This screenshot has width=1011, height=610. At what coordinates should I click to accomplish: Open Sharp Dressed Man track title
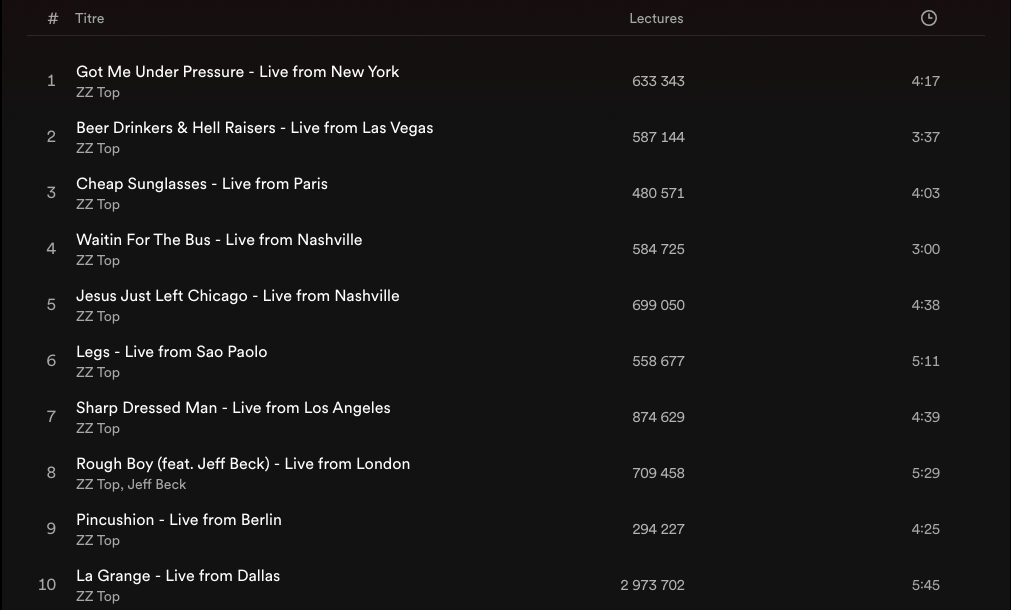click(233, 408)
